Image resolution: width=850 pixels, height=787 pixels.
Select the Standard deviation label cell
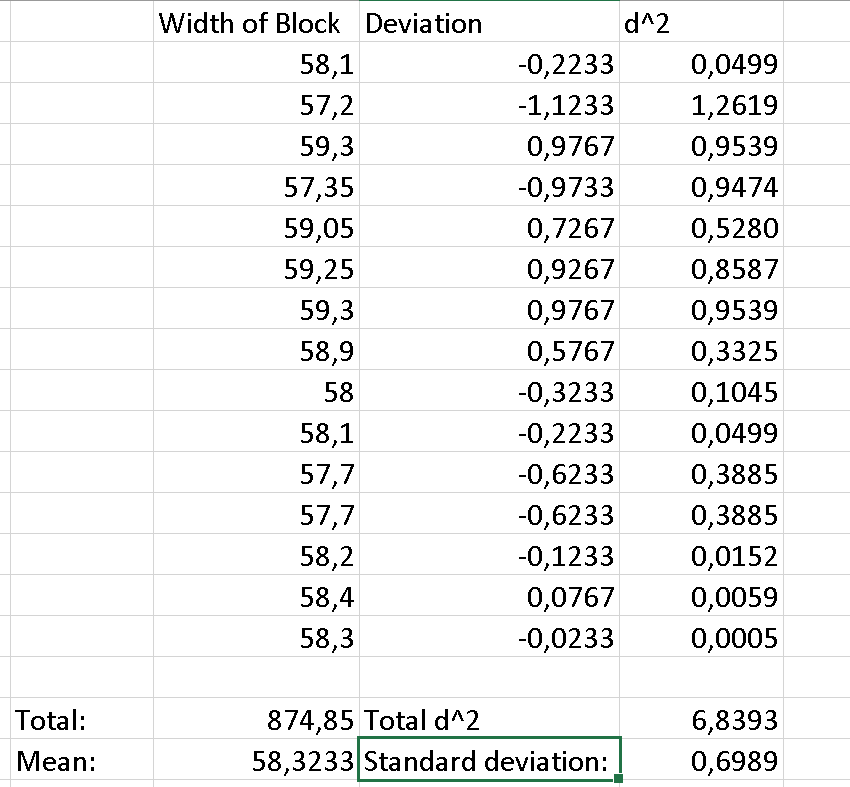(489, 759)
